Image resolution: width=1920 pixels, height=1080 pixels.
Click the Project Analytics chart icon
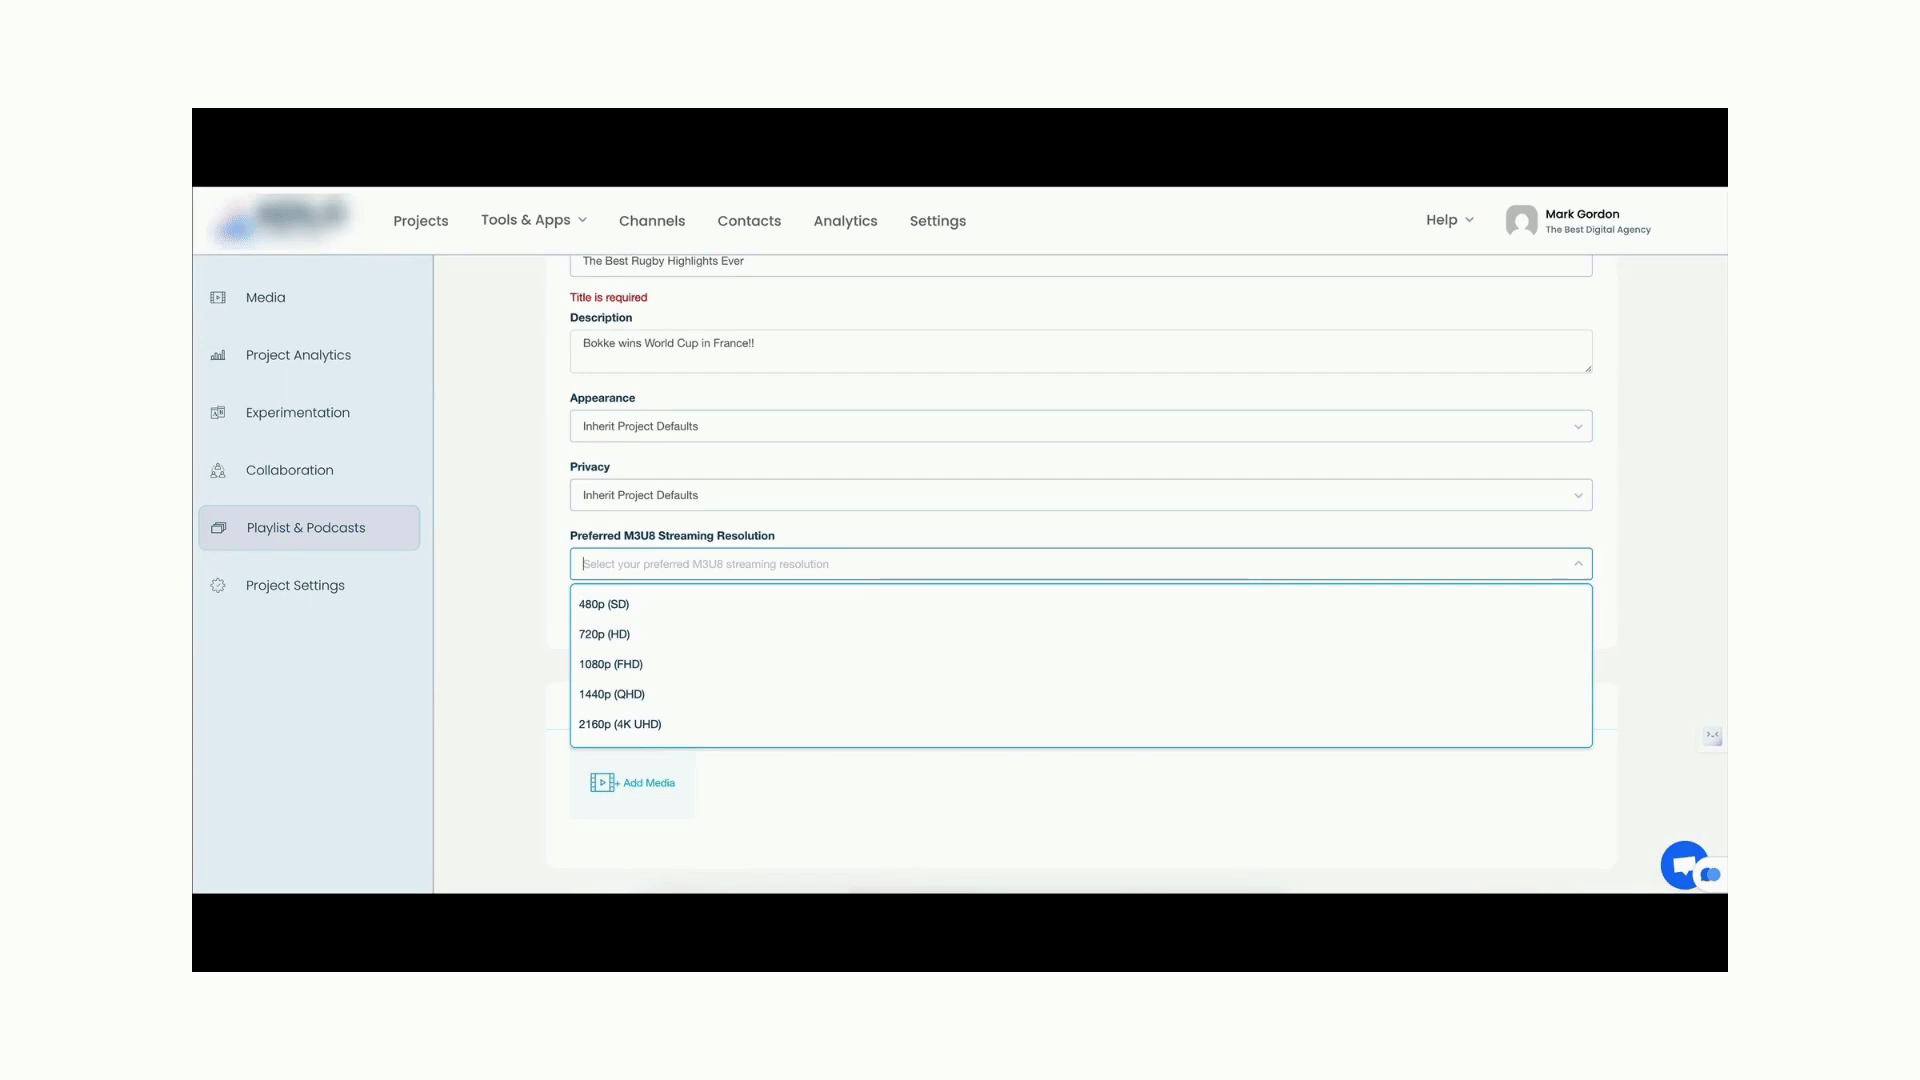click(x=218, y=355)
